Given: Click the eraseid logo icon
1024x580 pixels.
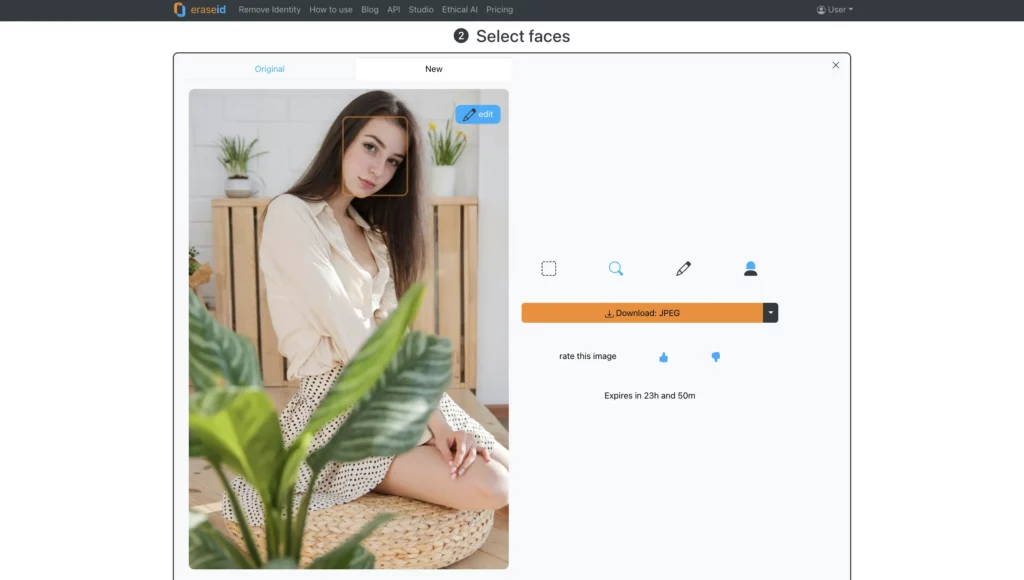Looking at the screenshot, I should click(x=180, y=10).
